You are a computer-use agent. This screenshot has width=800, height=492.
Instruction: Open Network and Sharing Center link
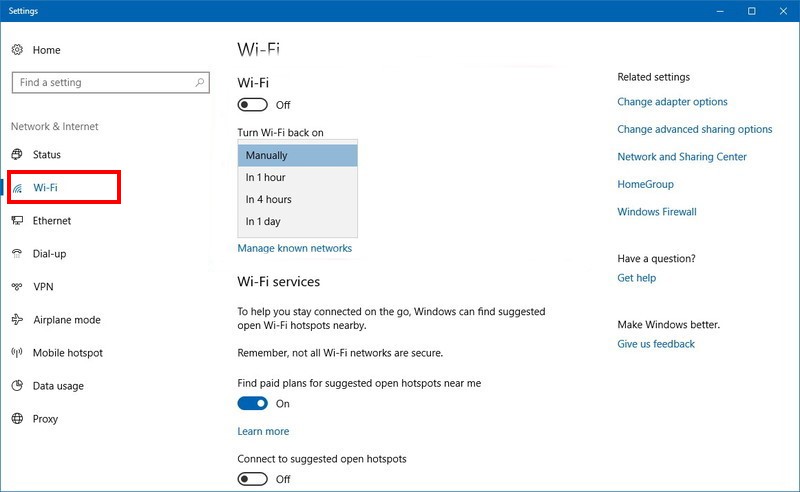[x=682, y=157]
